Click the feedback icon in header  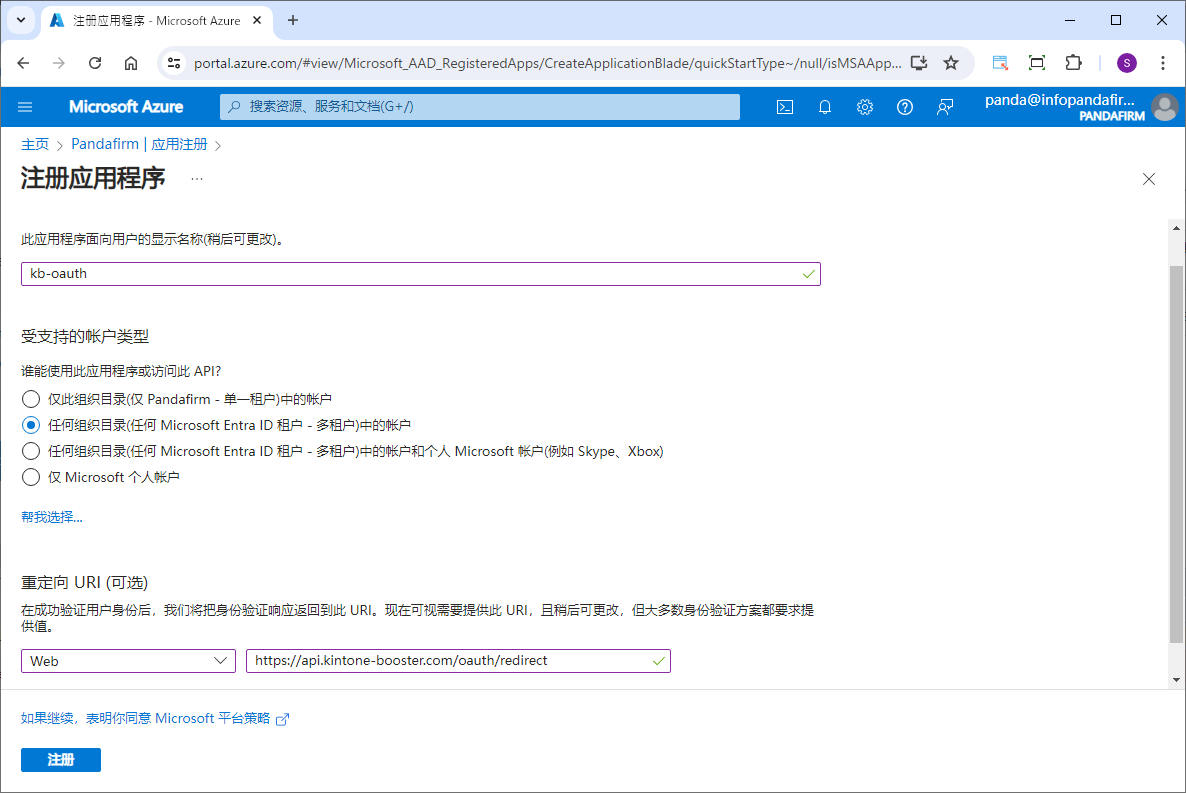coord(945,107)
